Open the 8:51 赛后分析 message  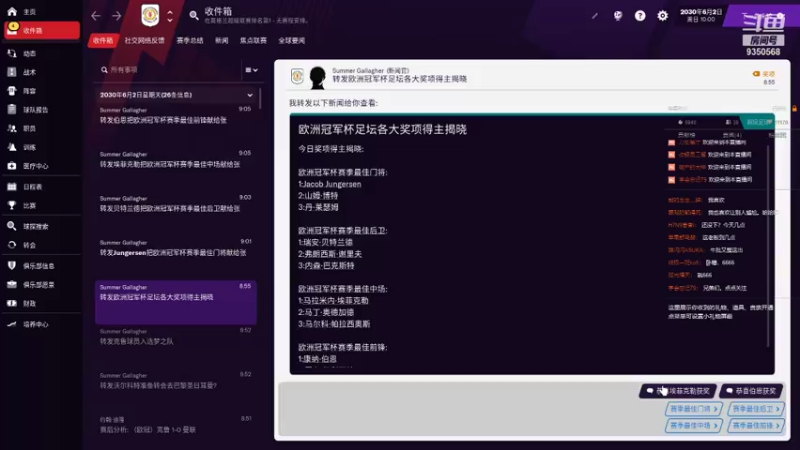(x=176, y=425)
